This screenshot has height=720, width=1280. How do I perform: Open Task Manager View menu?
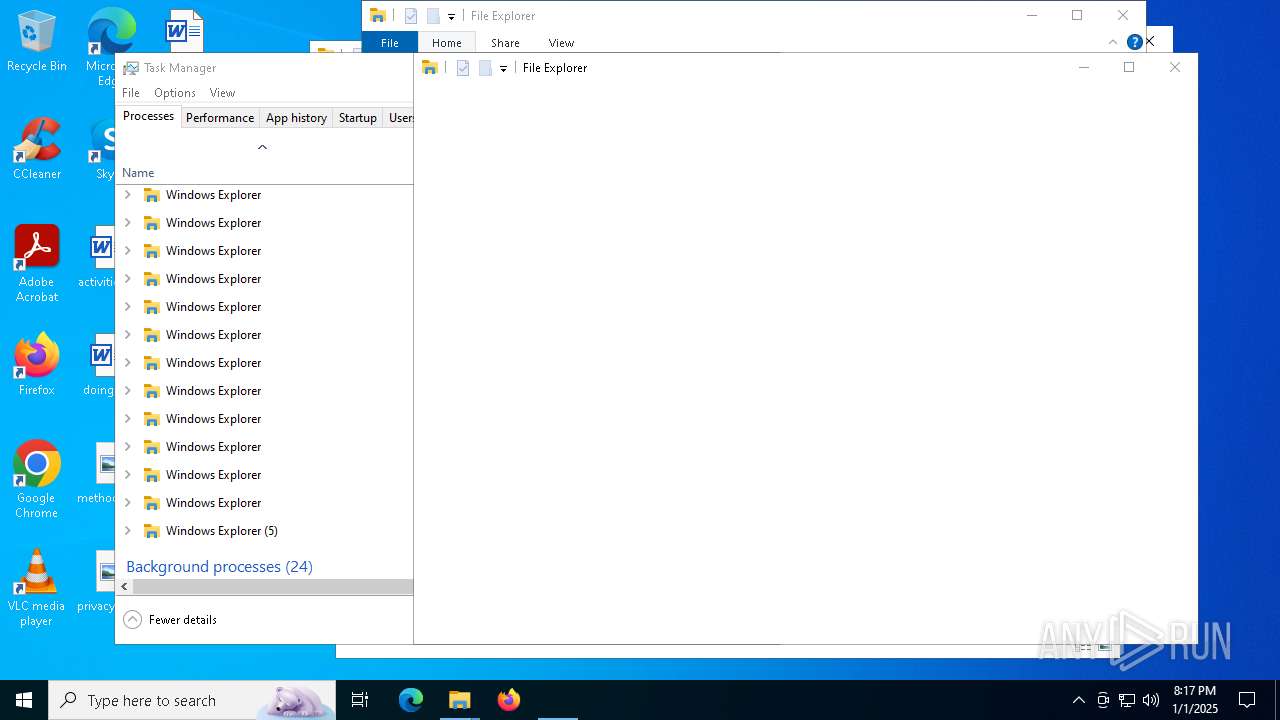(222, 93)
